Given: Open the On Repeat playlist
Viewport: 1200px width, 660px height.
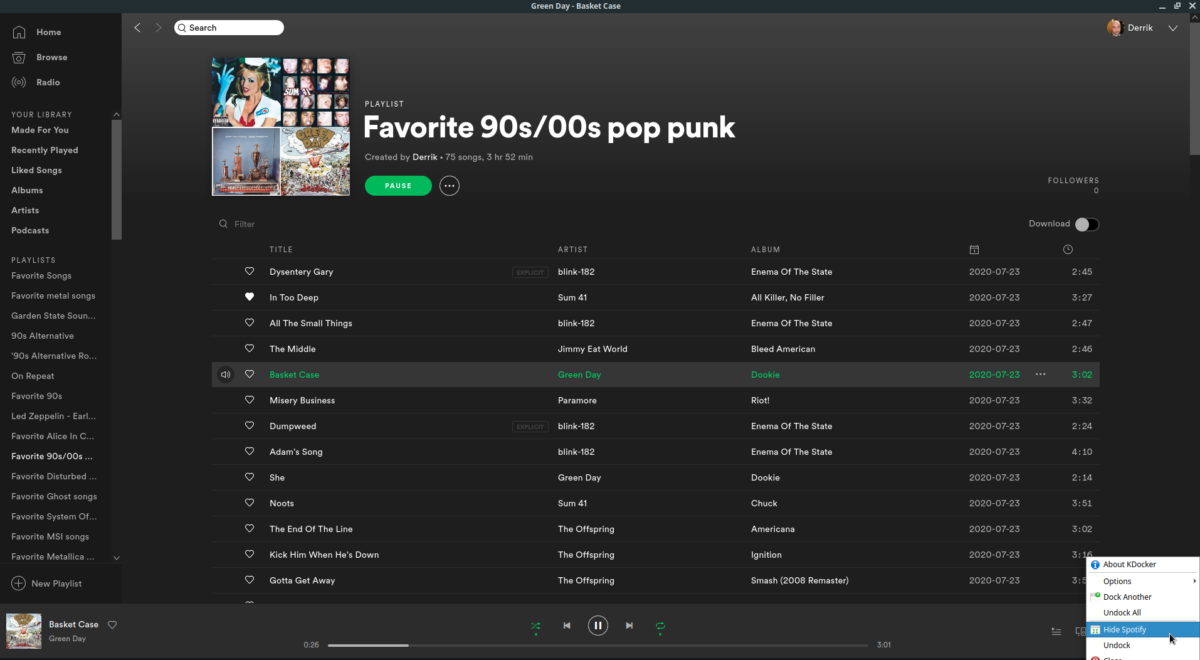Looking at the screenshot, I should (32, 376).
